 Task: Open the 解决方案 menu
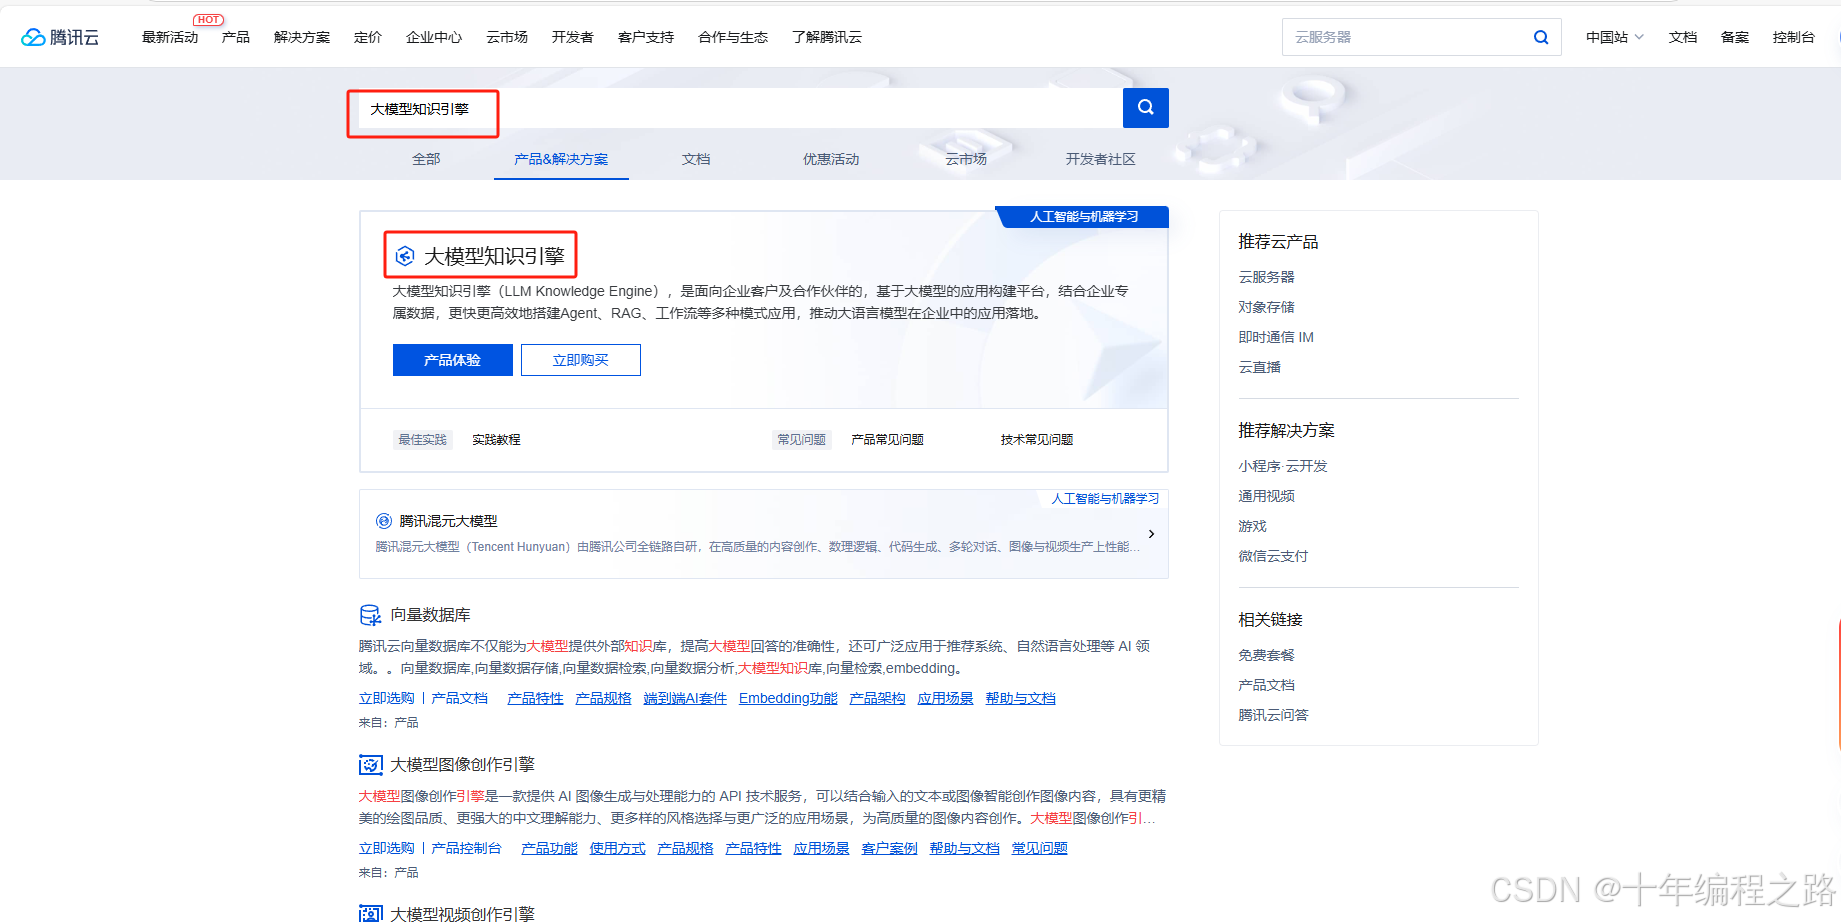[x=302, y=37]
